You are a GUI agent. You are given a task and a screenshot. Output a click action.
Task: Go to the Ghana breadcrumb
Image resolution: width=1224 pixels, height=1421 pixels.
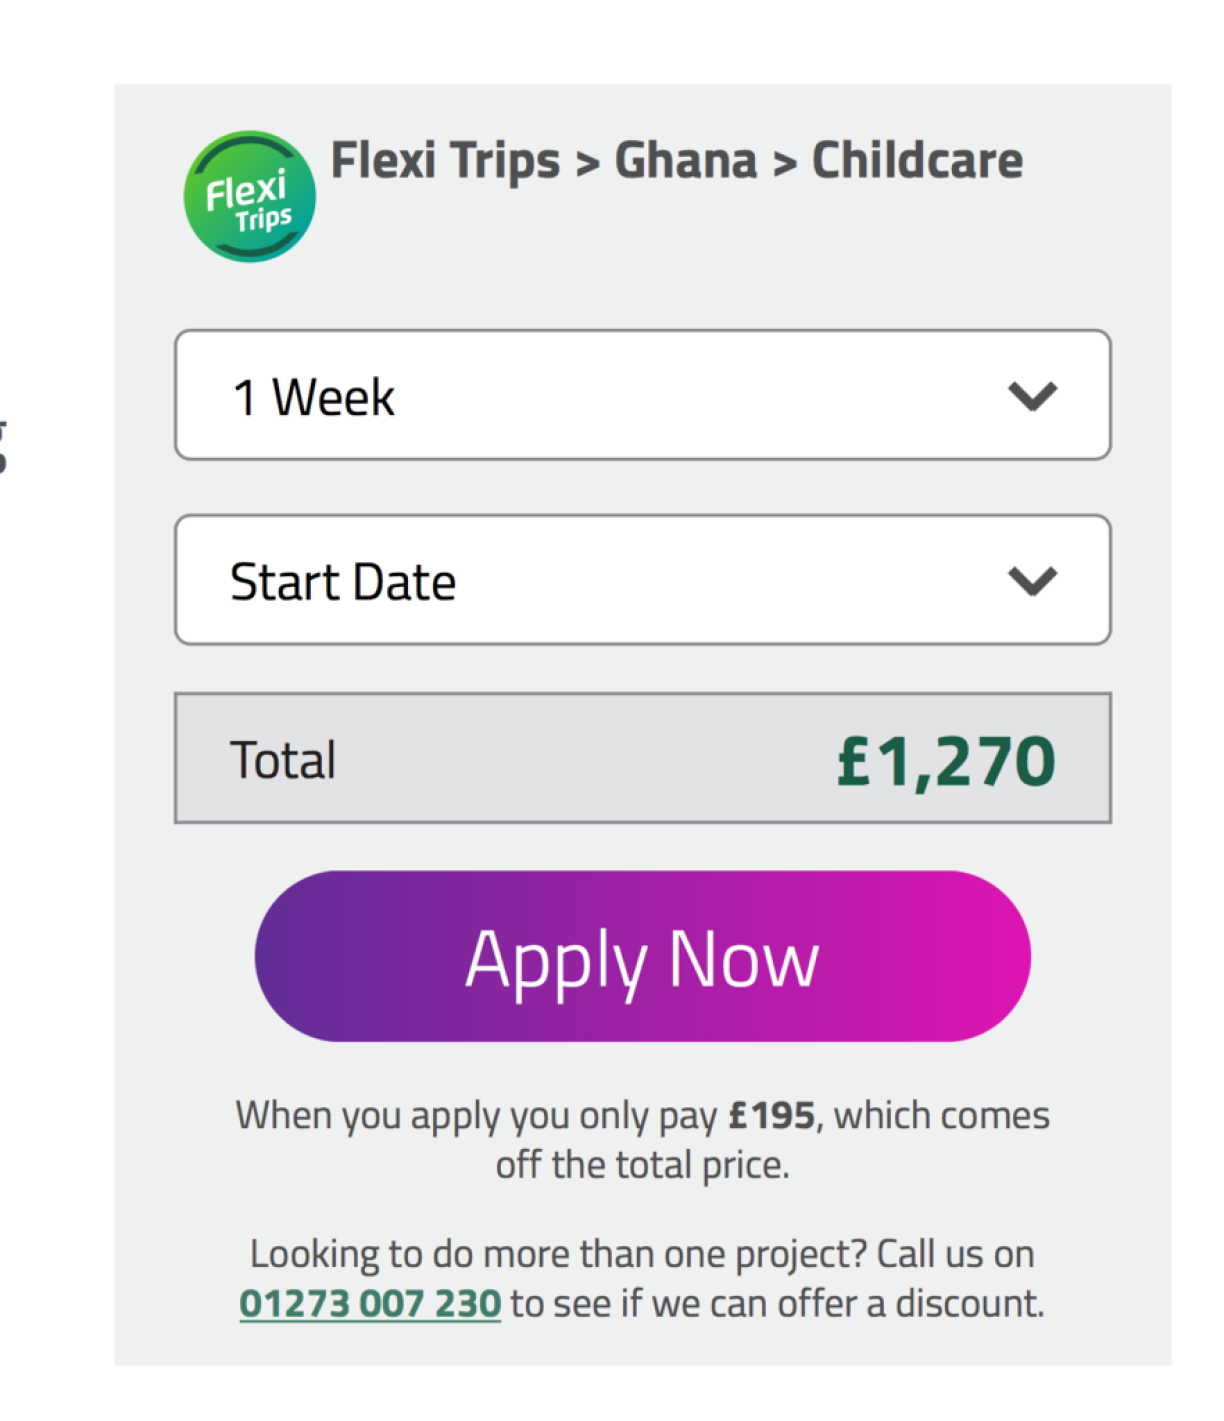tap(685, 161)
